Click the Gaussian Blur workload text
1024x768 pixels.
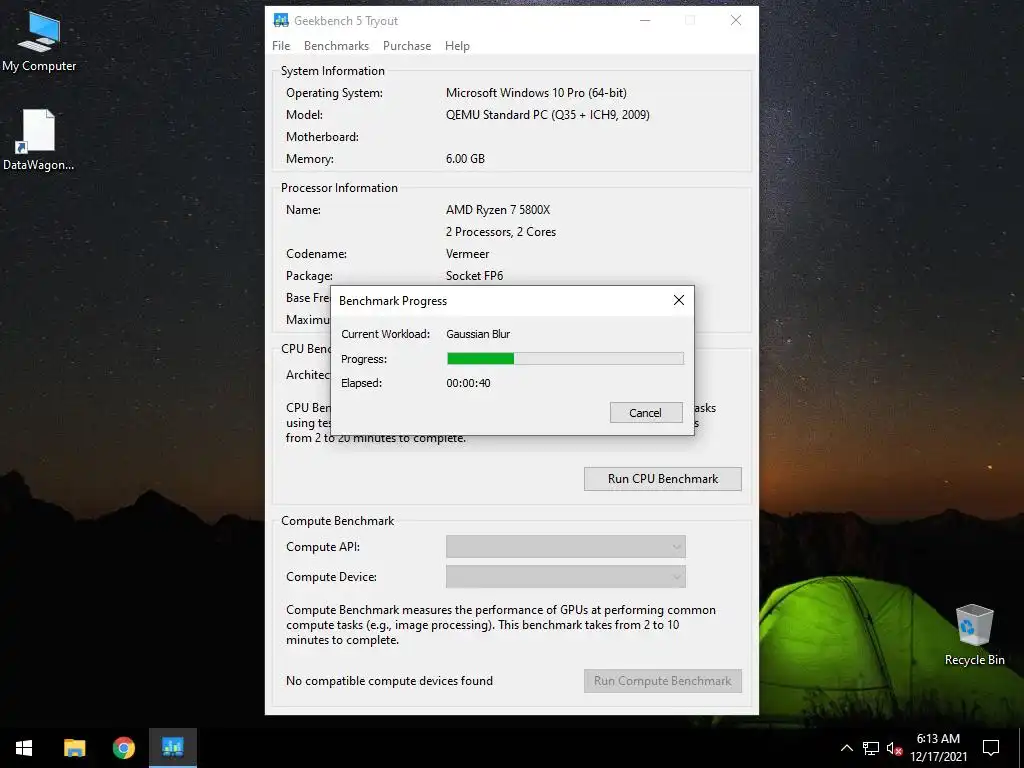tap(478, 334)
